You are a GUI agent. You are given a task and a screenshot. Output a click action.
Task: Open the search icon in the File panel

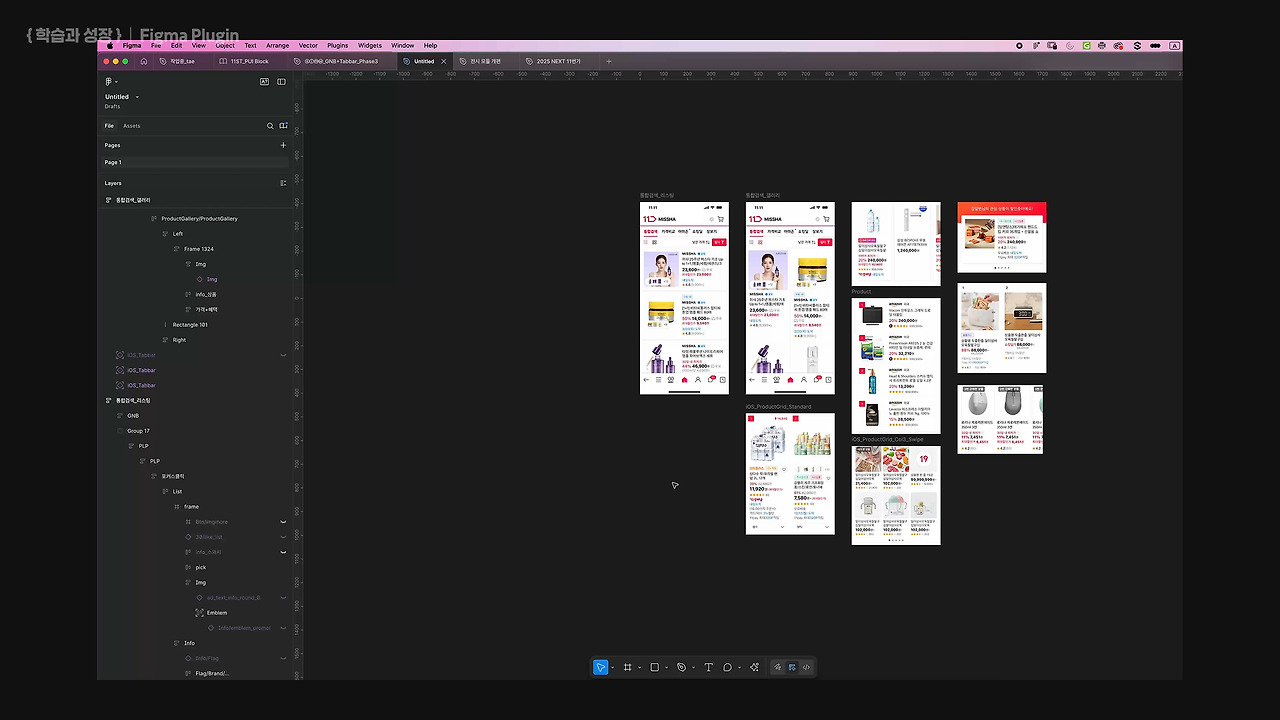tap(270, 126)
